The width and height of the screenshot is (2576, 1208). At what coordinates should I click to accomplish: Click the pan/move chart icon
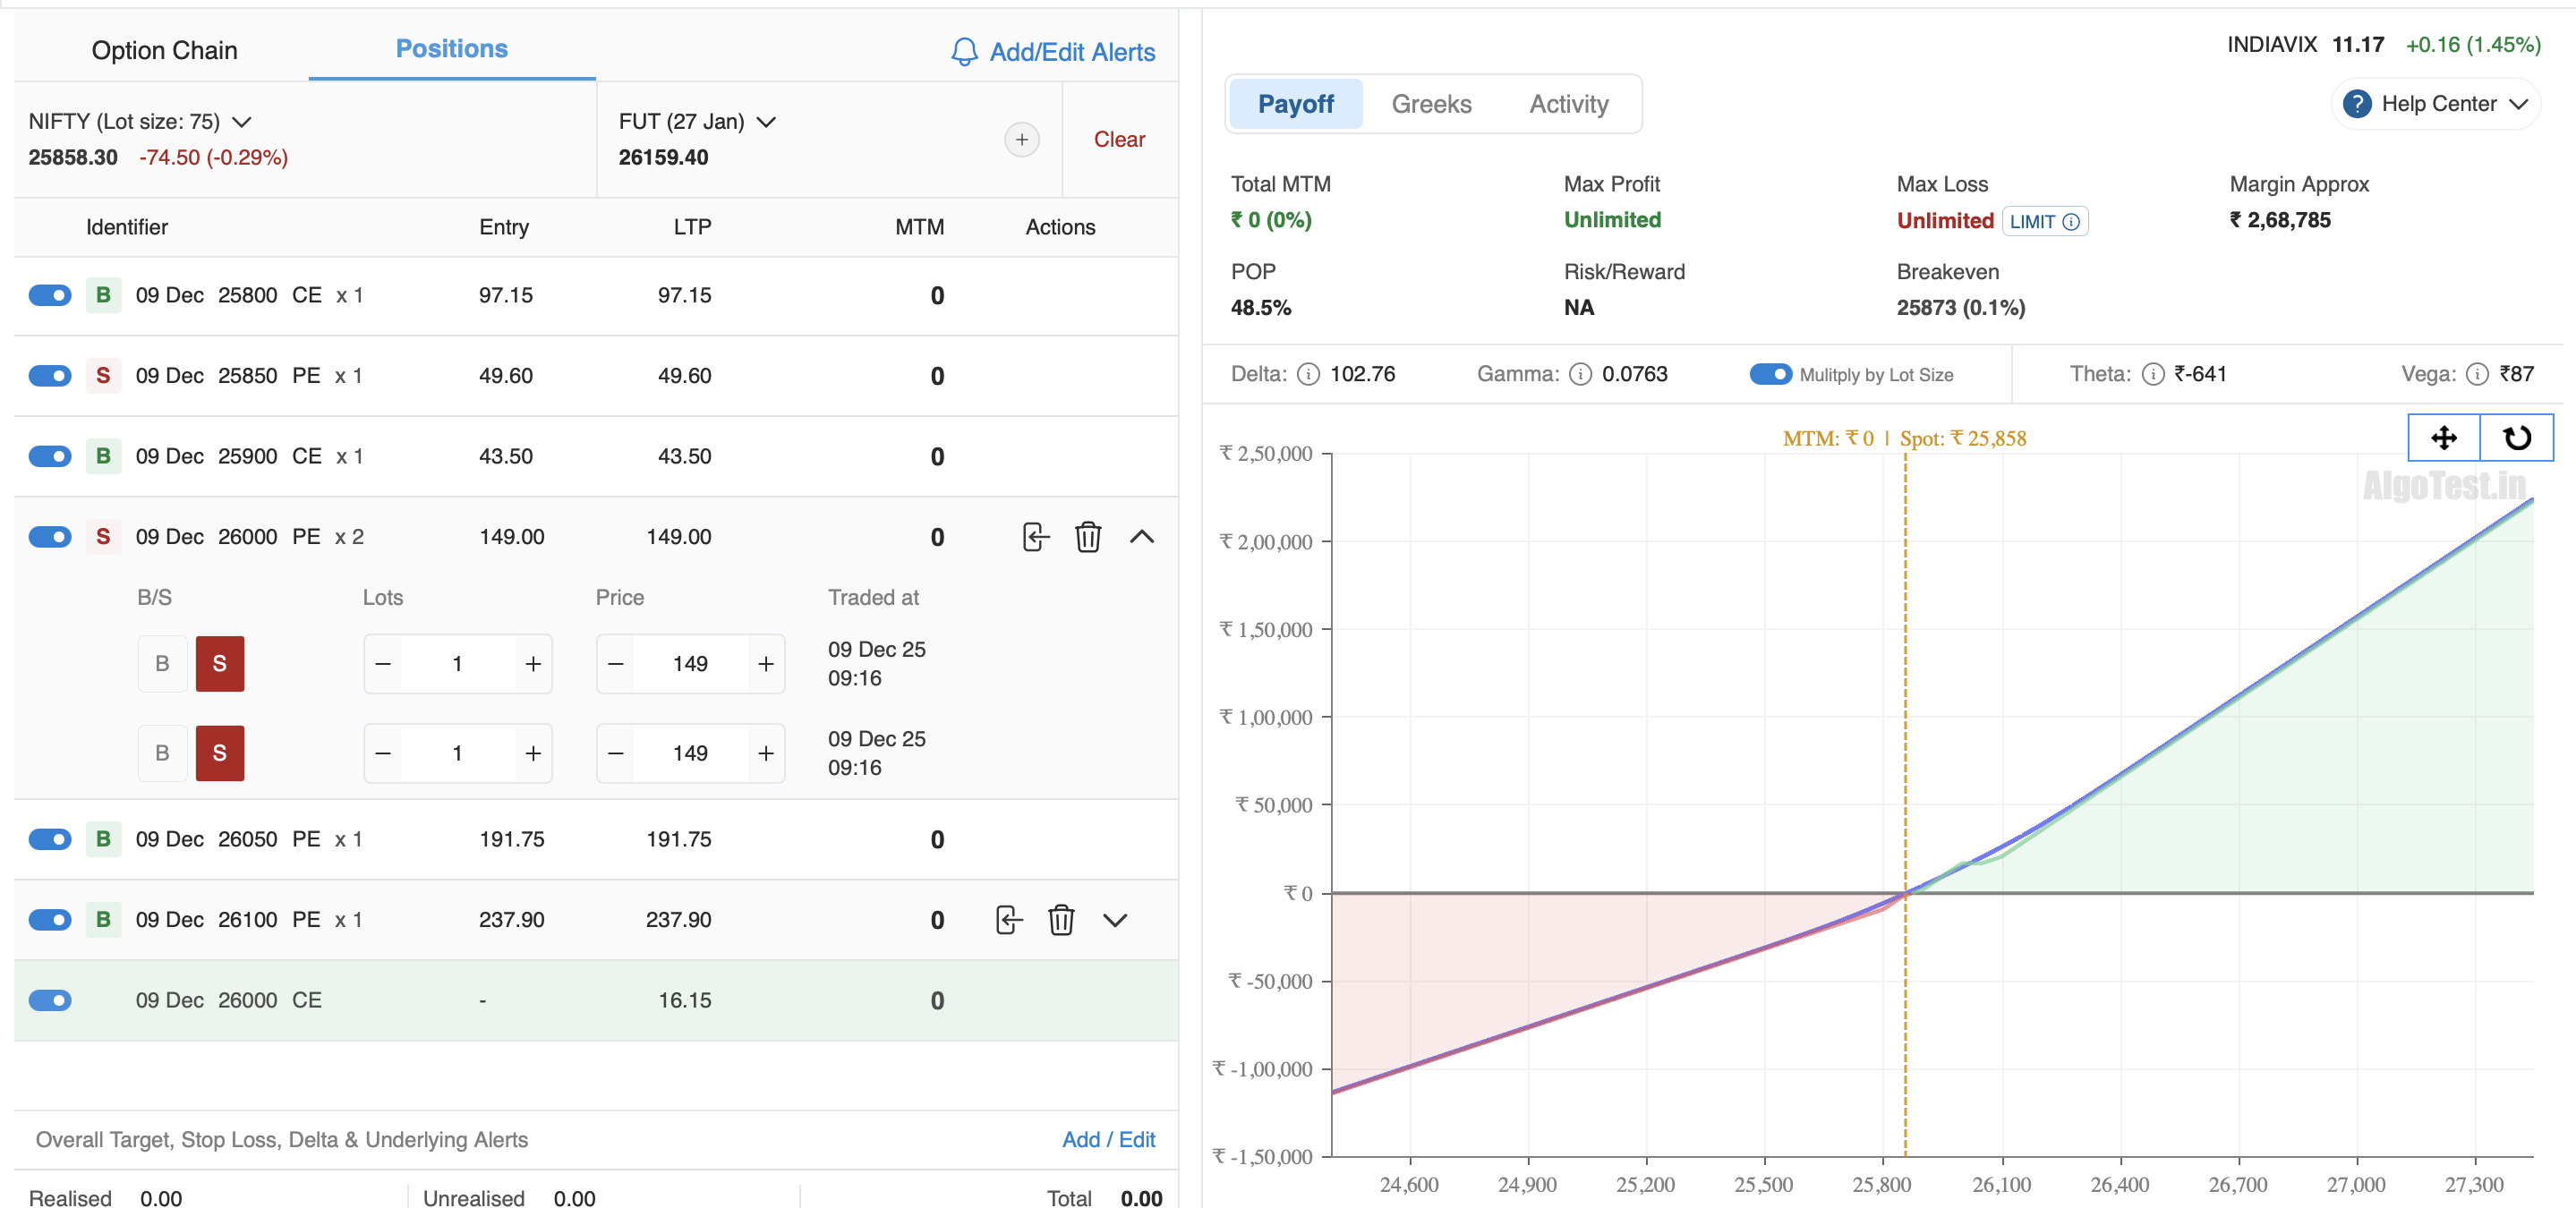click(x=2443, y=438)
